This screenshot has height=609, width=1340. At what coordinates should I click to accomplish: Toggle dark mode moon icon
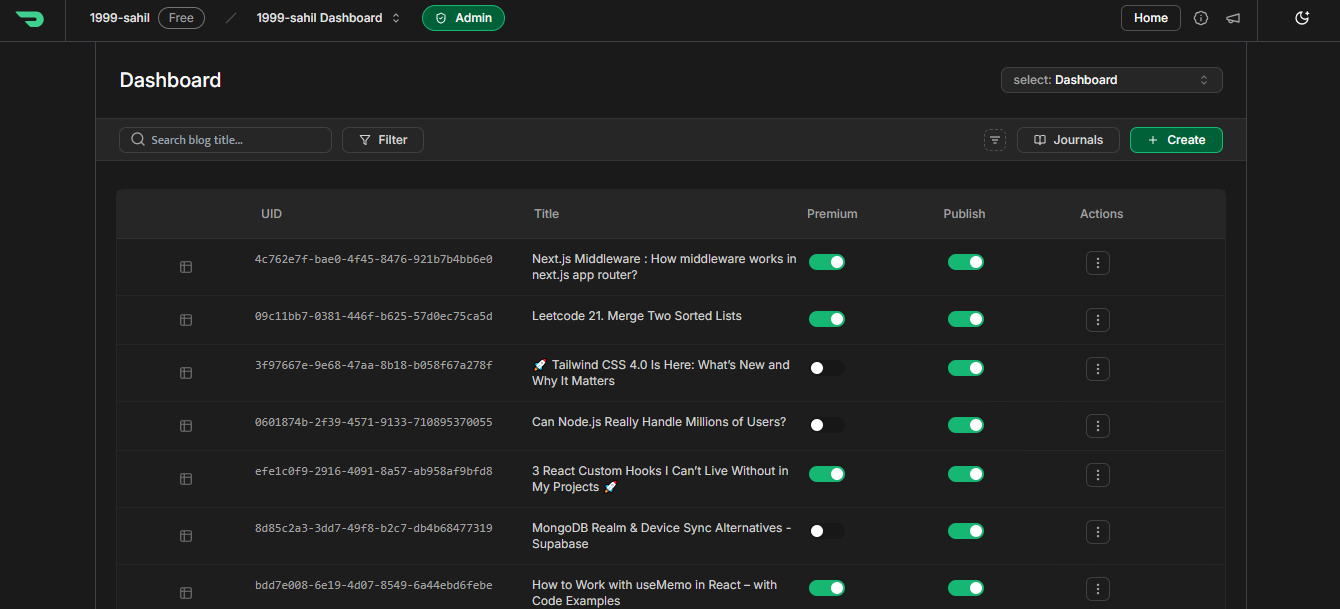[x=1302, y=18]
